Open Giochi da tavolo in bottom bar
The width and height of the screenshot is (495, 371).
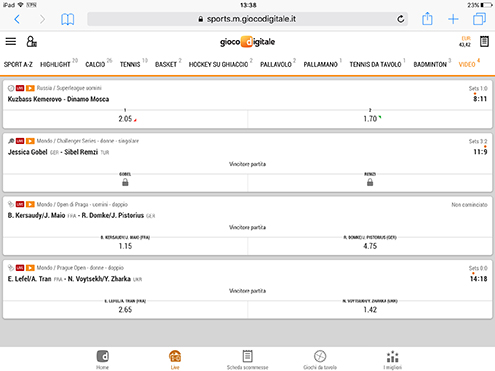pyautogui.click(x=320, y=360)
